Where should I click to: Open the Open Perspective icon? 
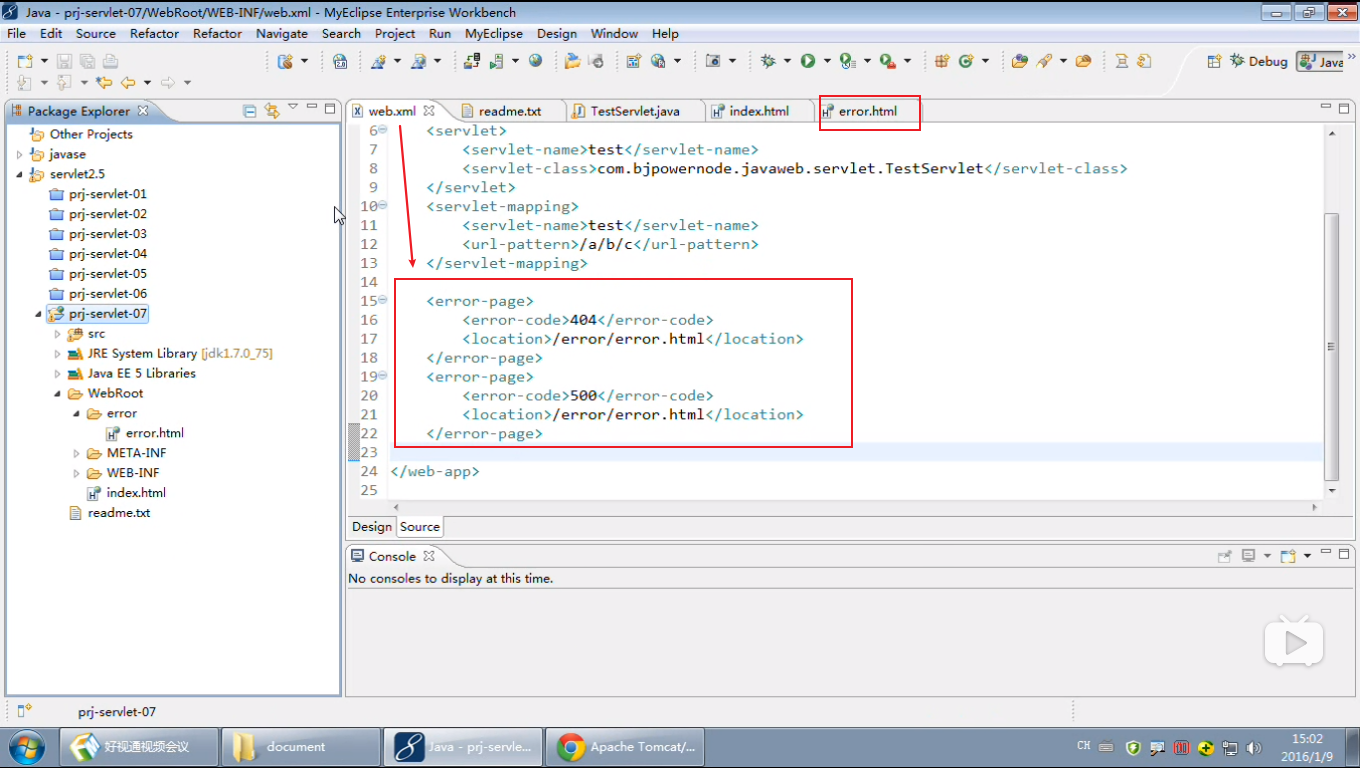(1214, 61)
